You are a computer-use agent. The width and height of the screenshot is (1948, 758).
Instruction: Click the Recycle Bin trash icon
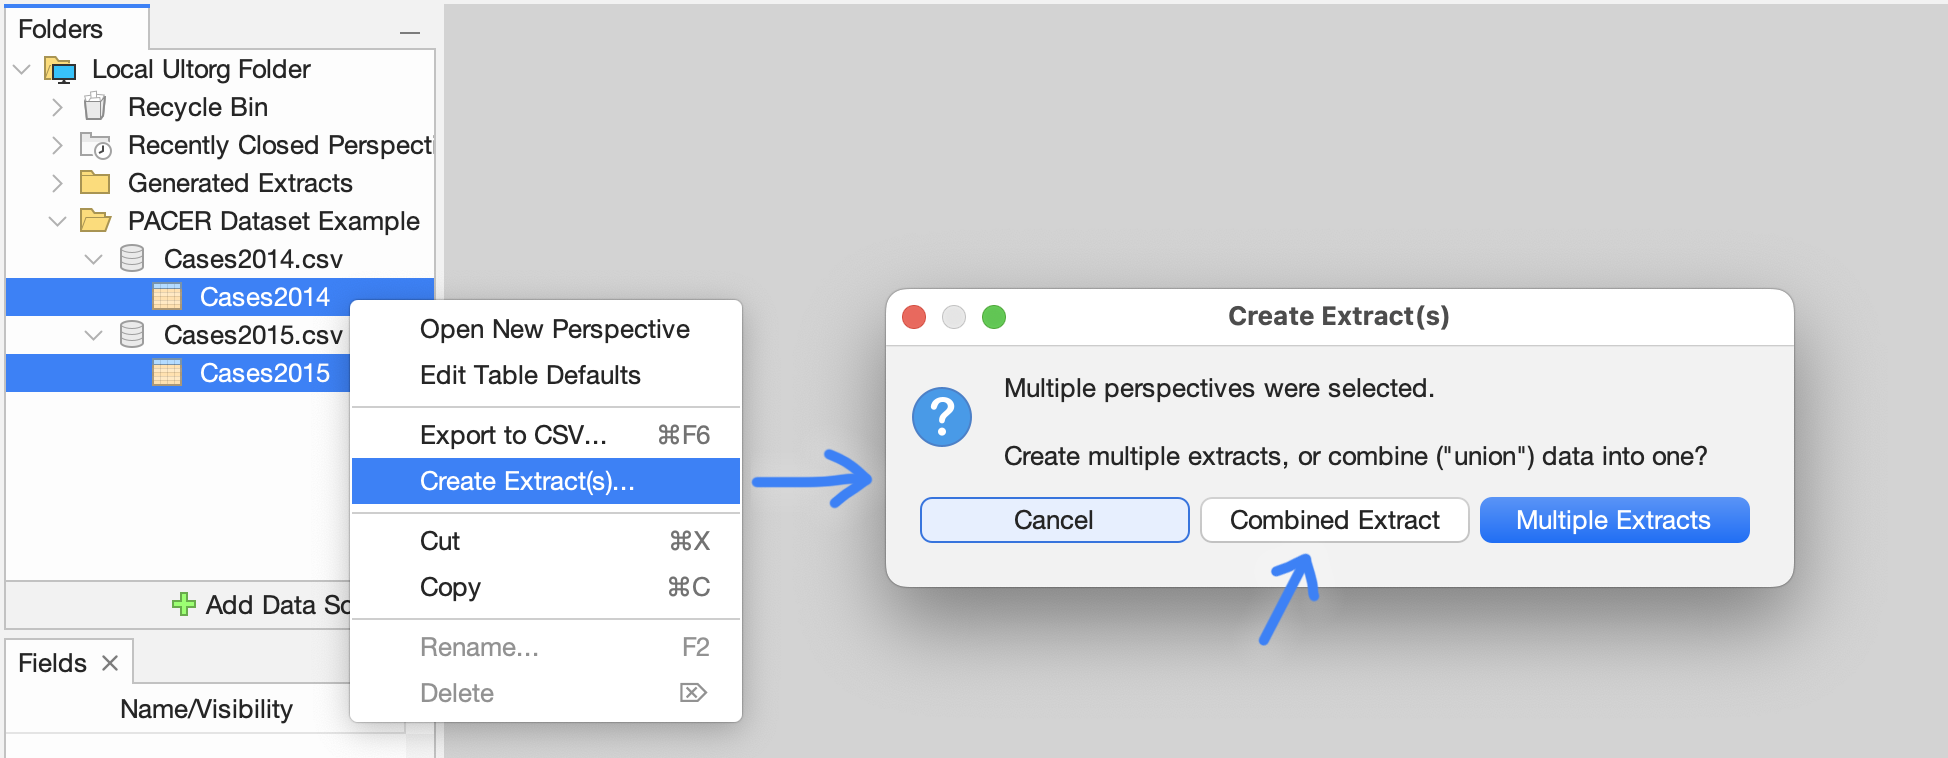tap(94, 106)
